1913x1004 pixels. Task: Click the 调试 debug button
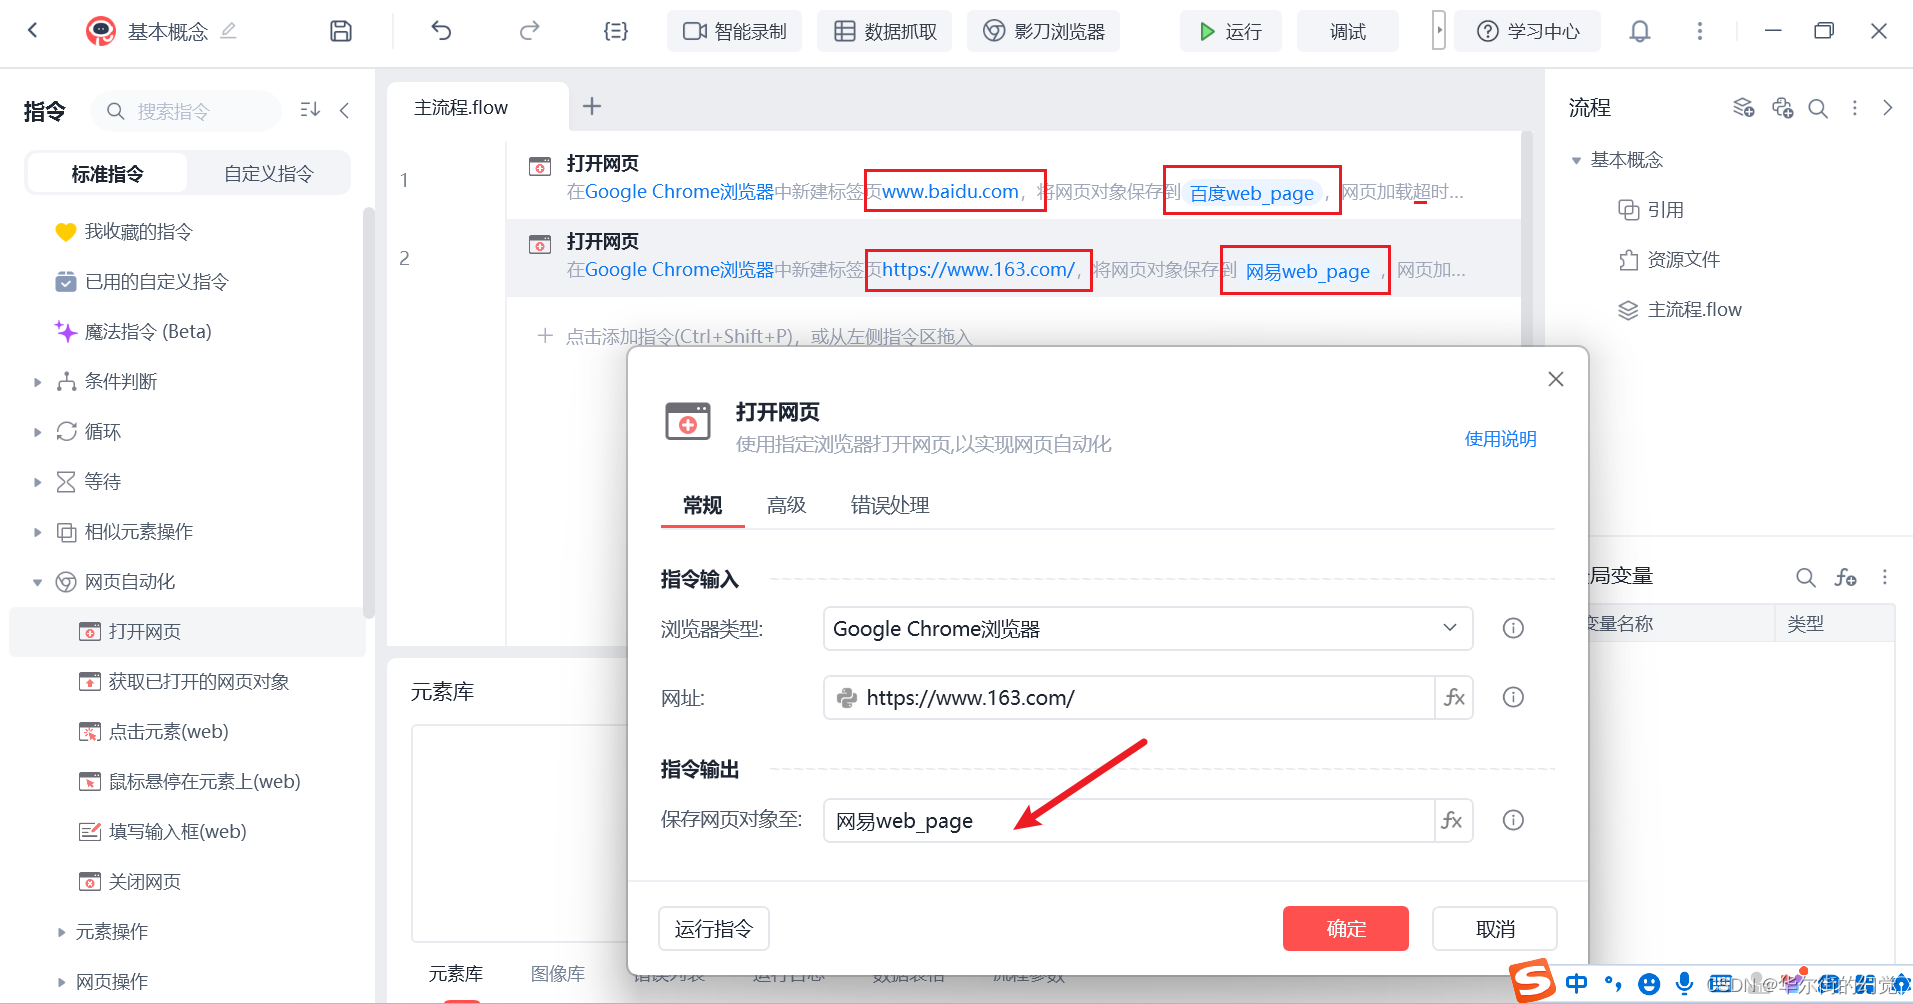point(1347,31)
